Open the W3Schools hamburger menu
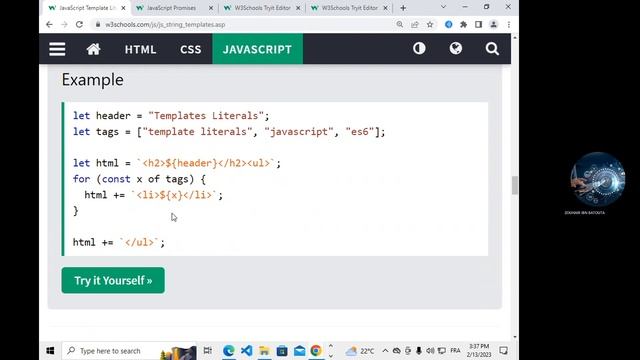This screenshot has width=640, height=360. 57,49
